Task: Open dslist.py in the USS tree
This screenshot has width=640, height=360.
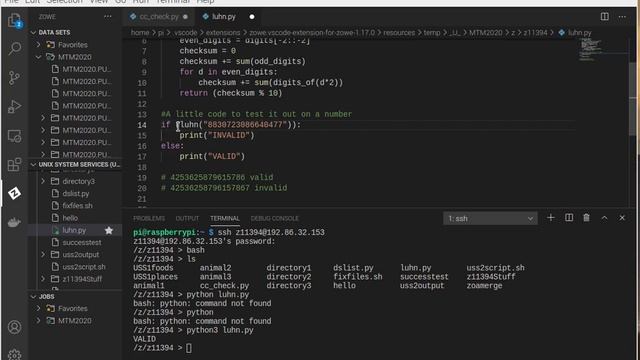Action: click(75, 194)
